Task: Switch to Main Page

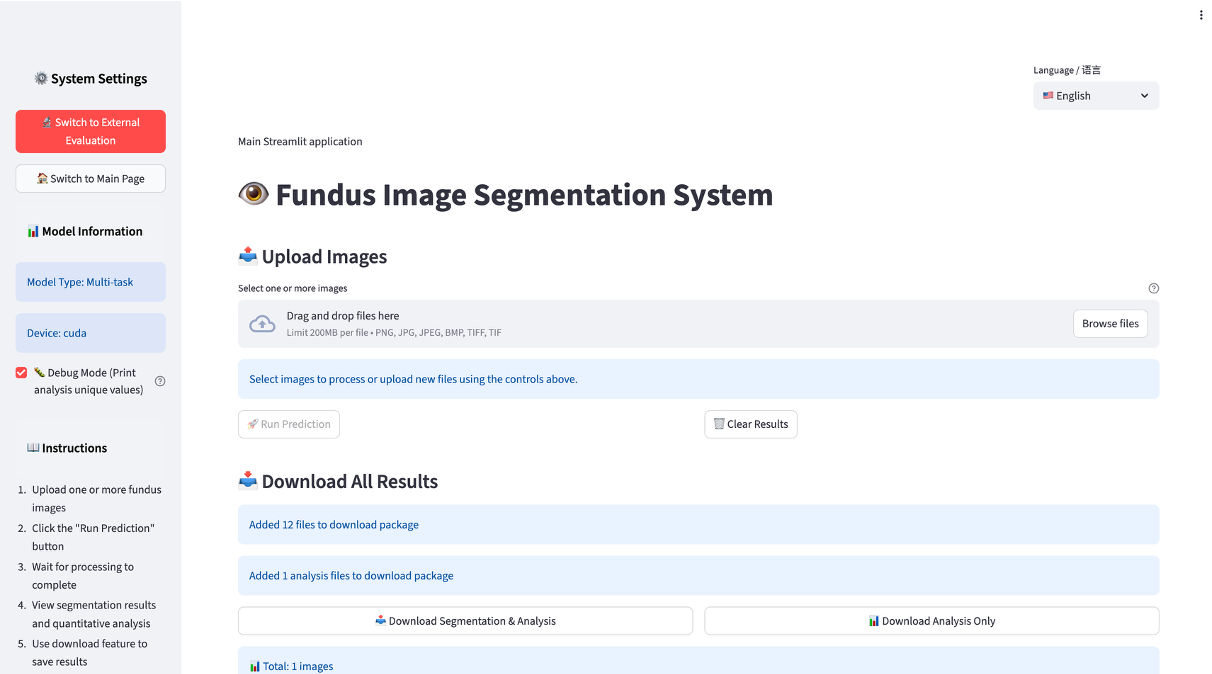Action: pos(91,179)
